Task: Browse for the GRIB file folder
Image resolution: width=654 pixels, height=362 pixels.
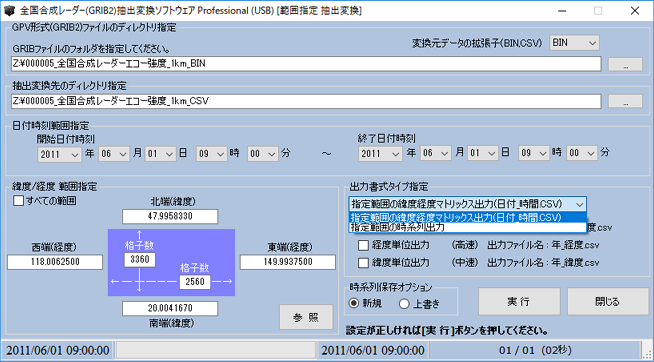Action: 625,65
